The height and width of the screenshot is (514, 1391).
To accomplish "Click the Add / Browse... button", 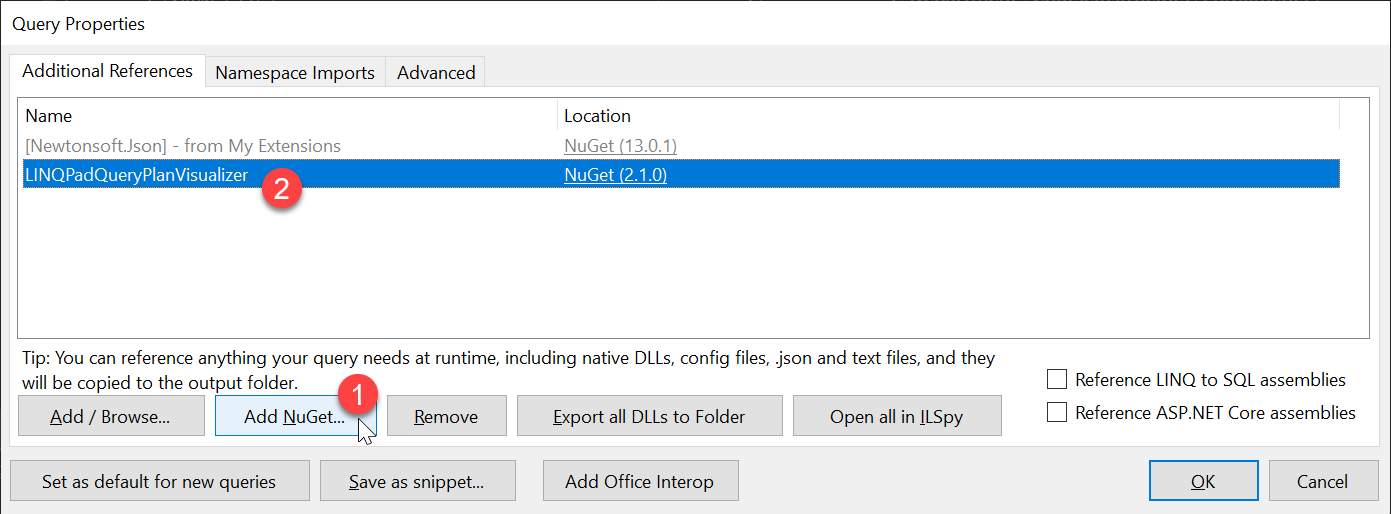I will pyautogui.click(x=110, y=416).
